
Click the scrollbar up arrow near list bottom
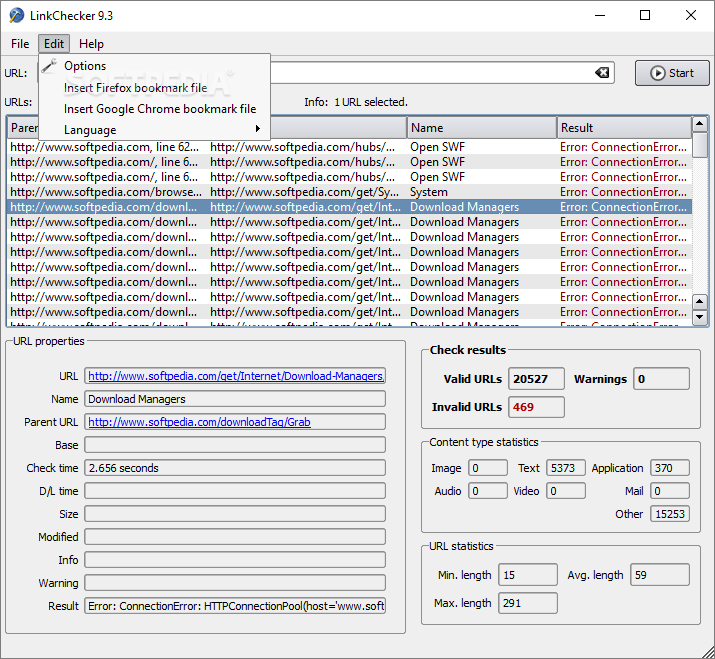tap(700, 301)
